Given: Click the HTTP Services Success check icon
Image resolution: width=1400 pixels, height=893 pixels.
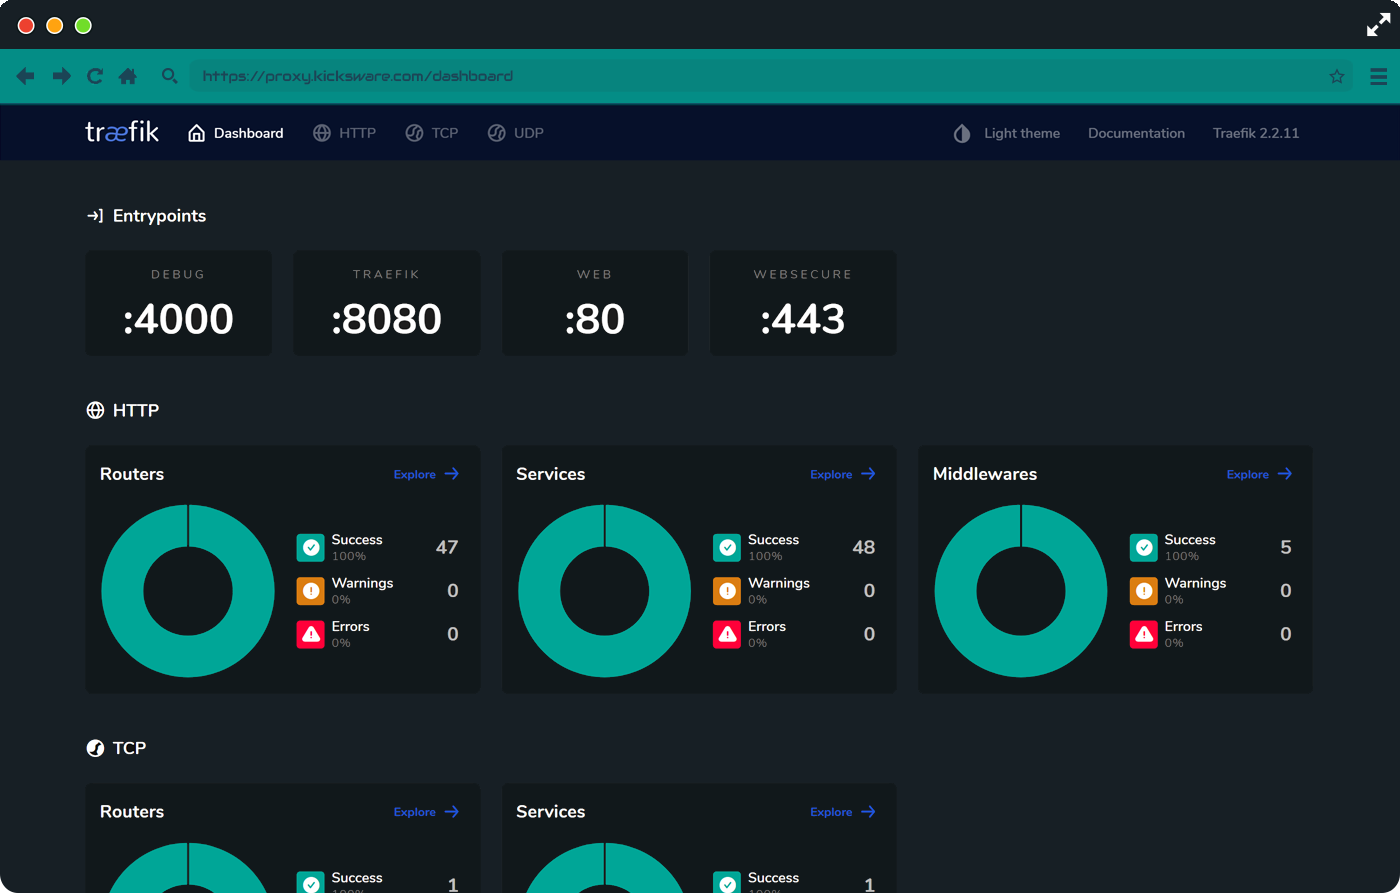Looking at the screenshot, I should coord(727,547).
